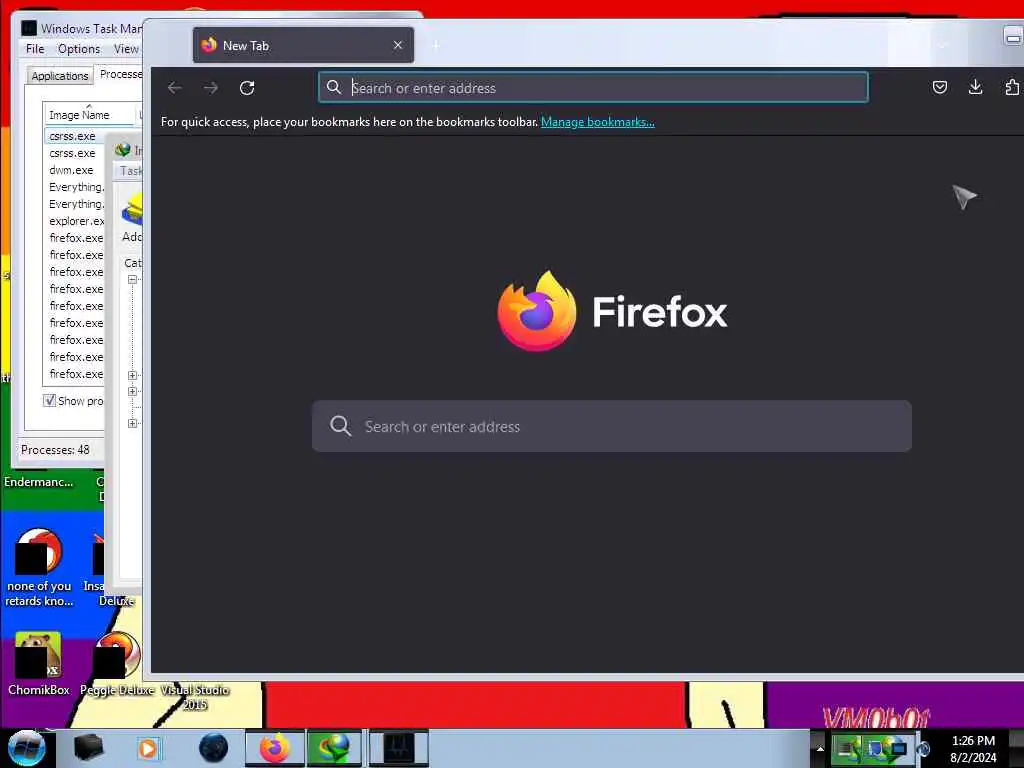Image resolution: width=1024 pixels, height=768 pixels.
Task: Show hidden system tray icons
Action: click(820, 748)
